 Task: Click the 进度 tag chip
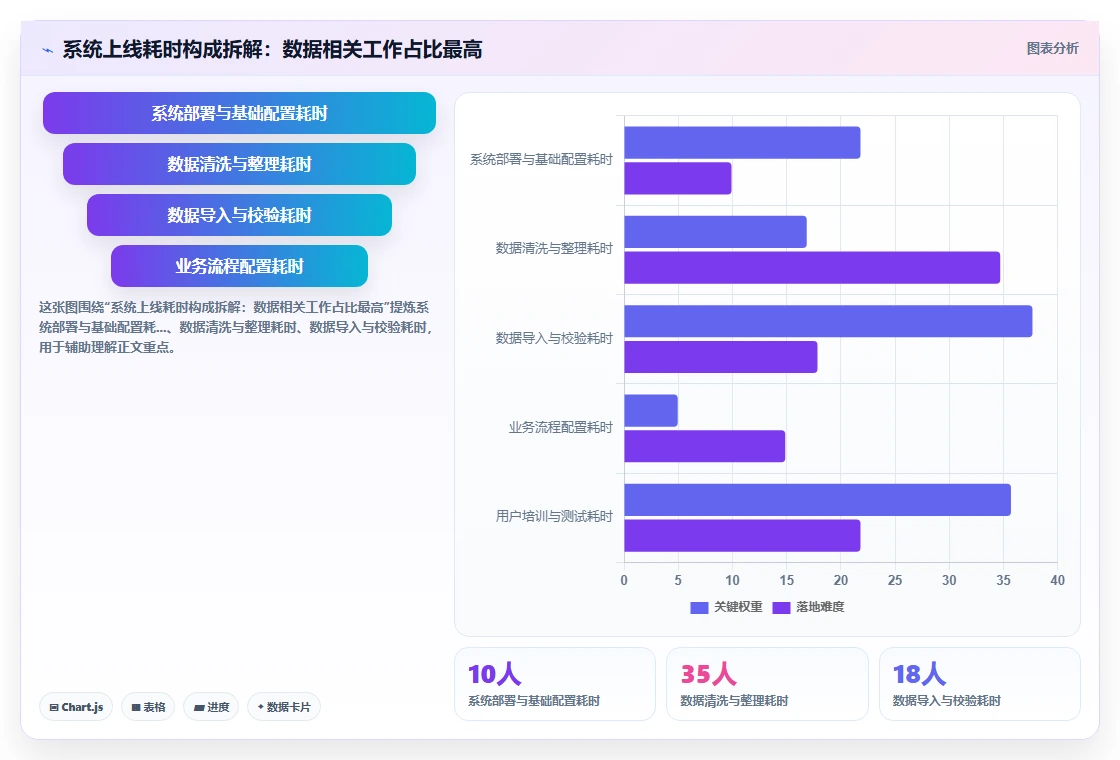[x=211, y=707]
